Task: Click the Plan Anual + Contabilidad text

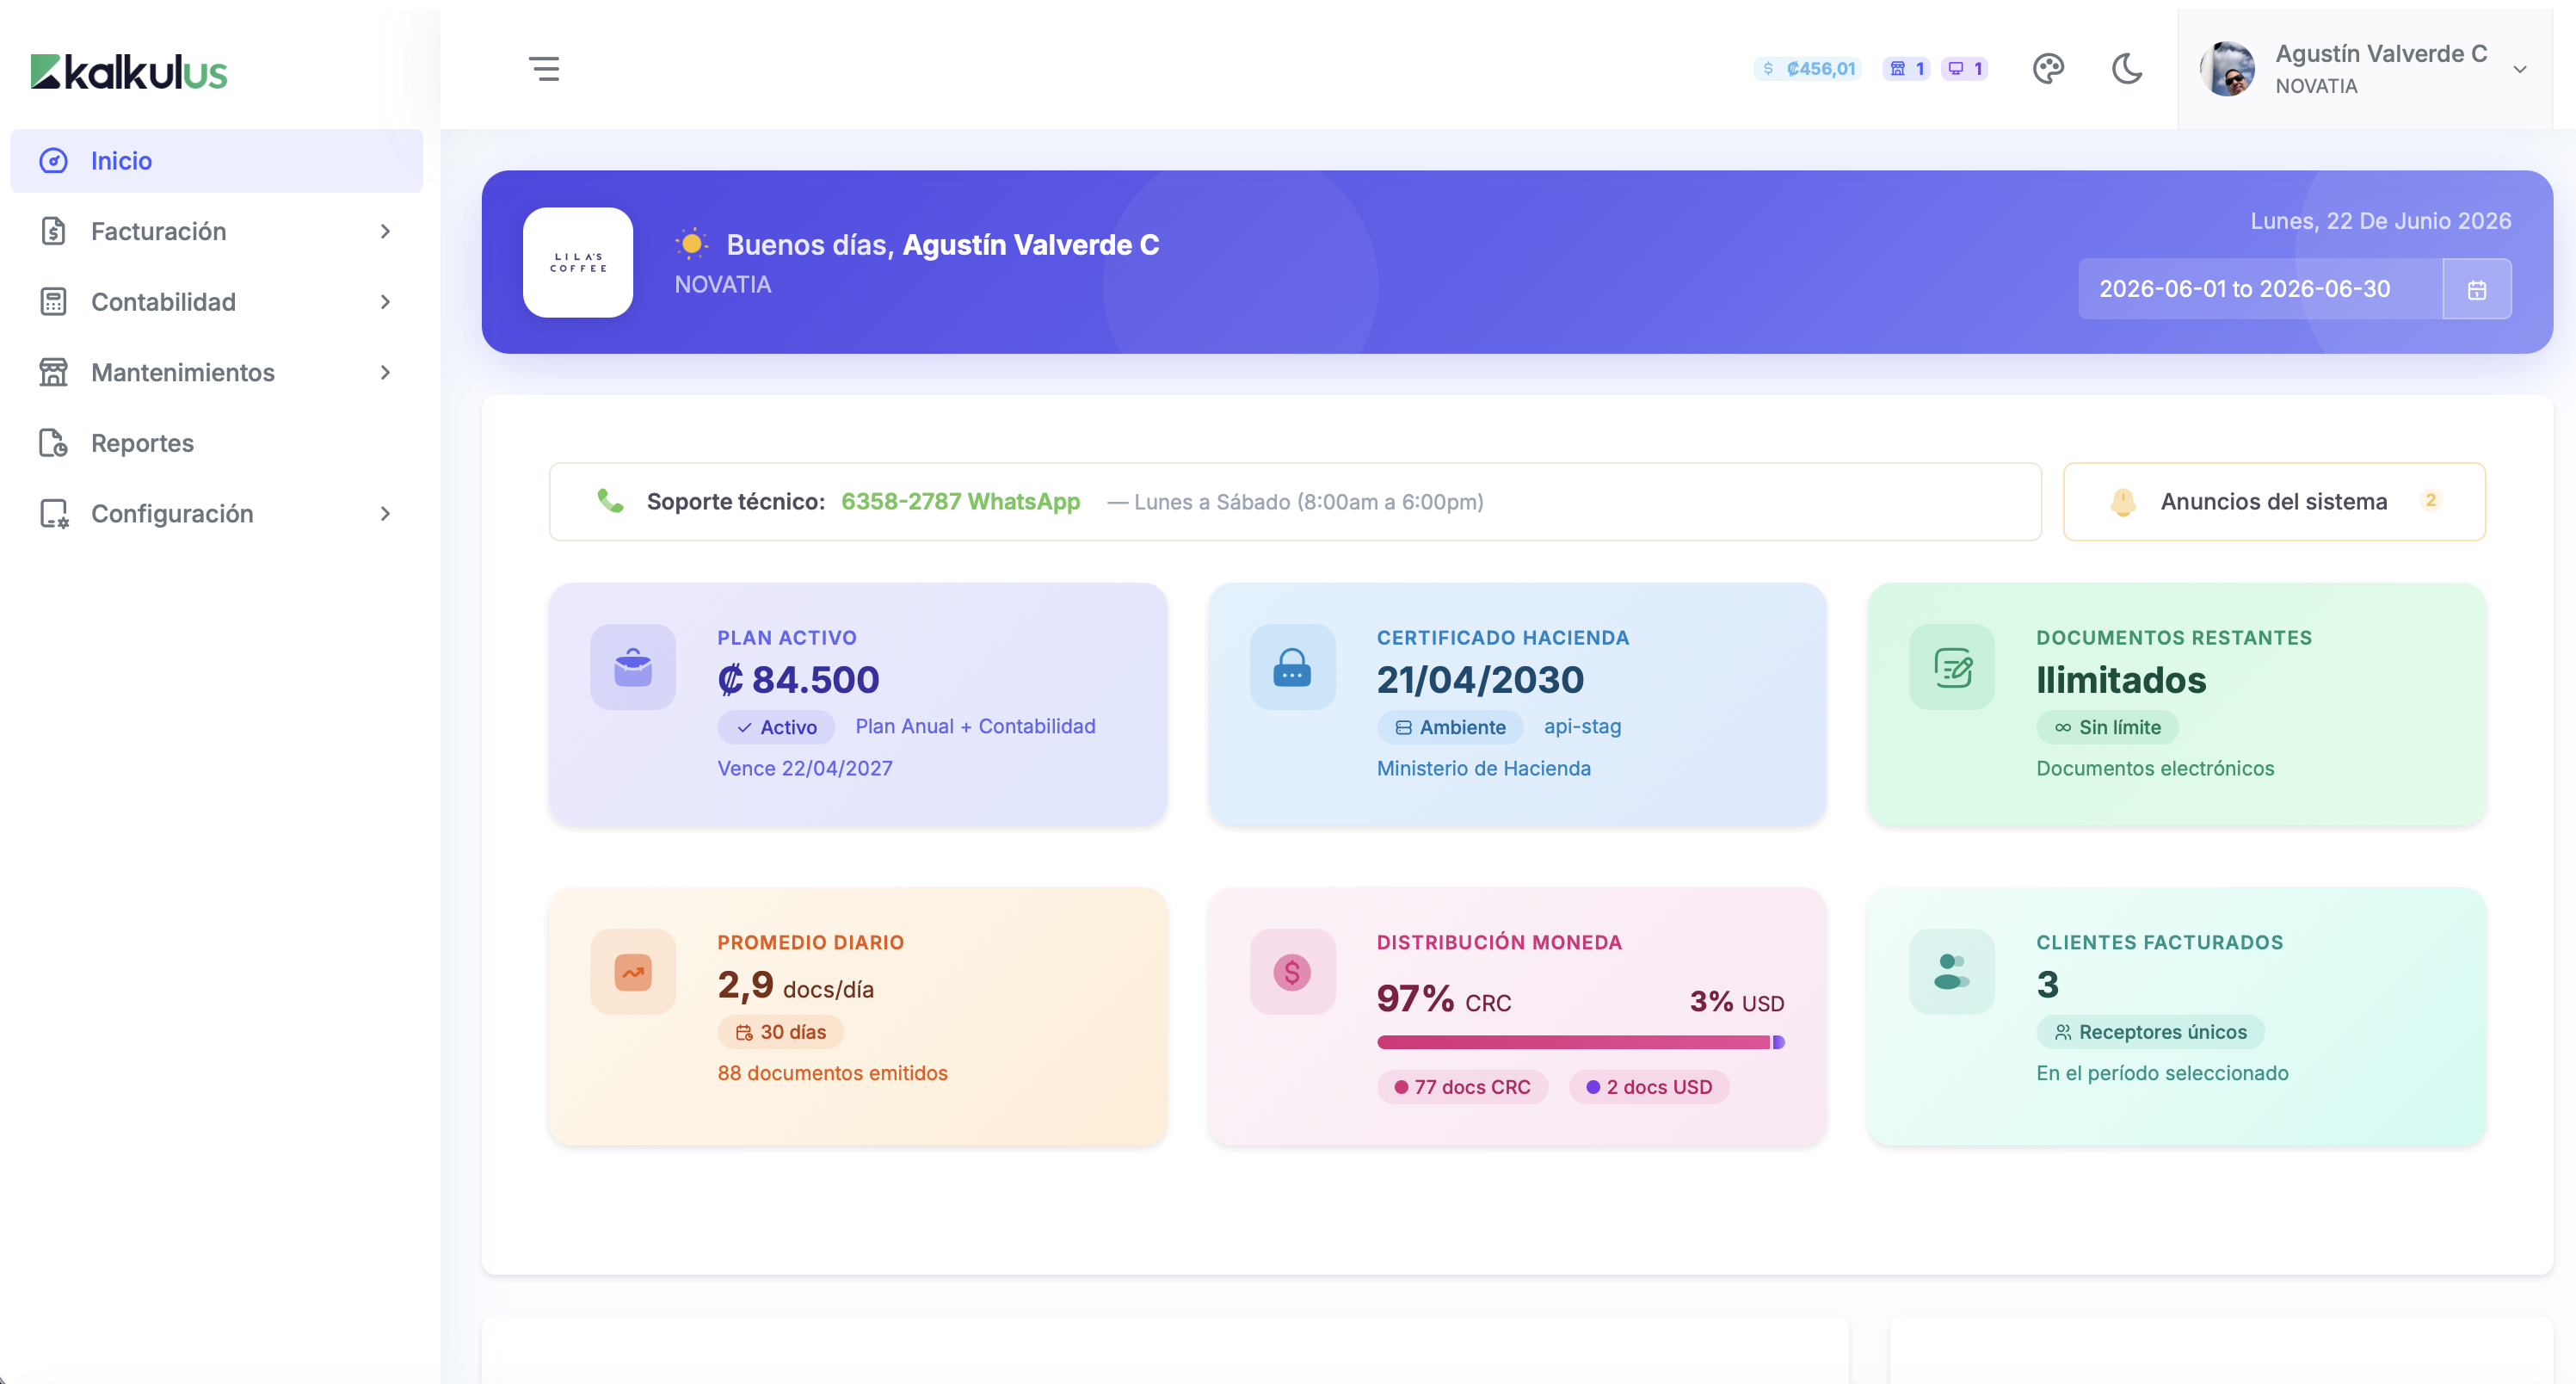Action: [975, 726]
